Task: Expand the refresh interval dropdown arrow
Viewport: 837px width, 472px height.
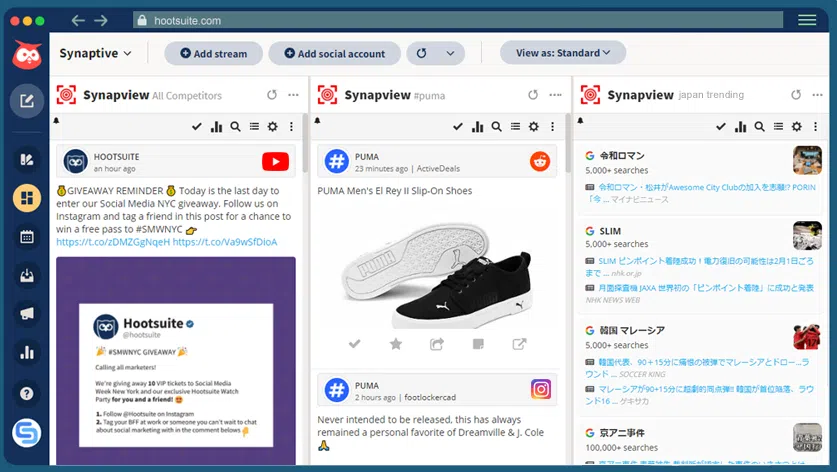Action: pos(449,53)
